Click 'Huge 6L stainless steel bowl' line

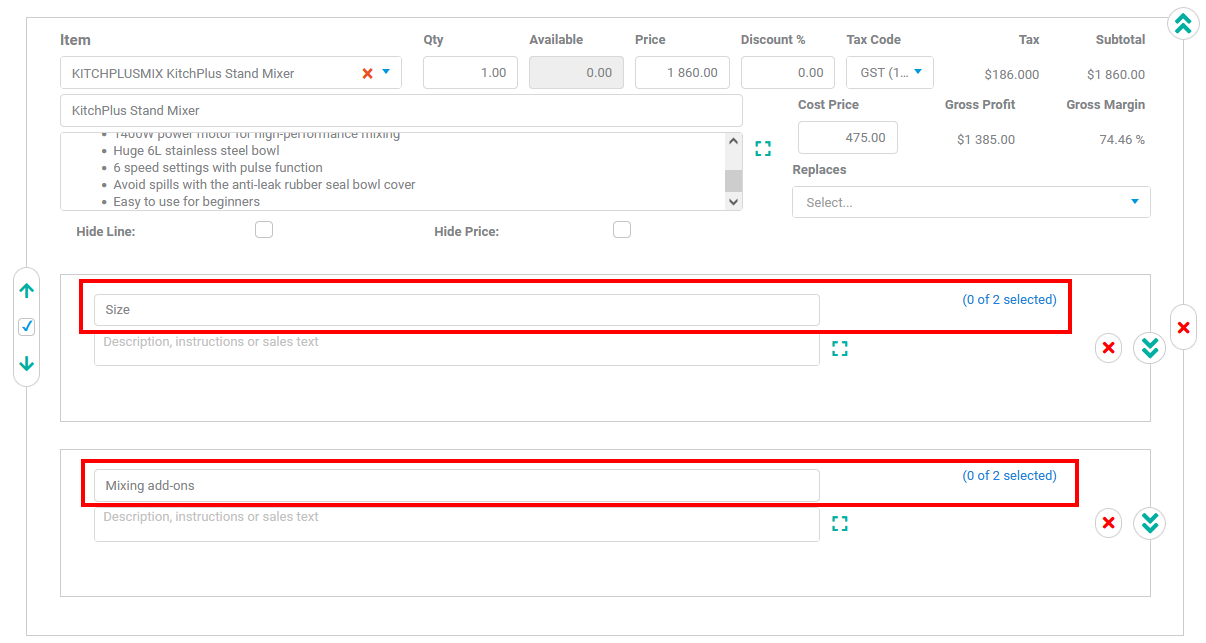coord(197,151)
